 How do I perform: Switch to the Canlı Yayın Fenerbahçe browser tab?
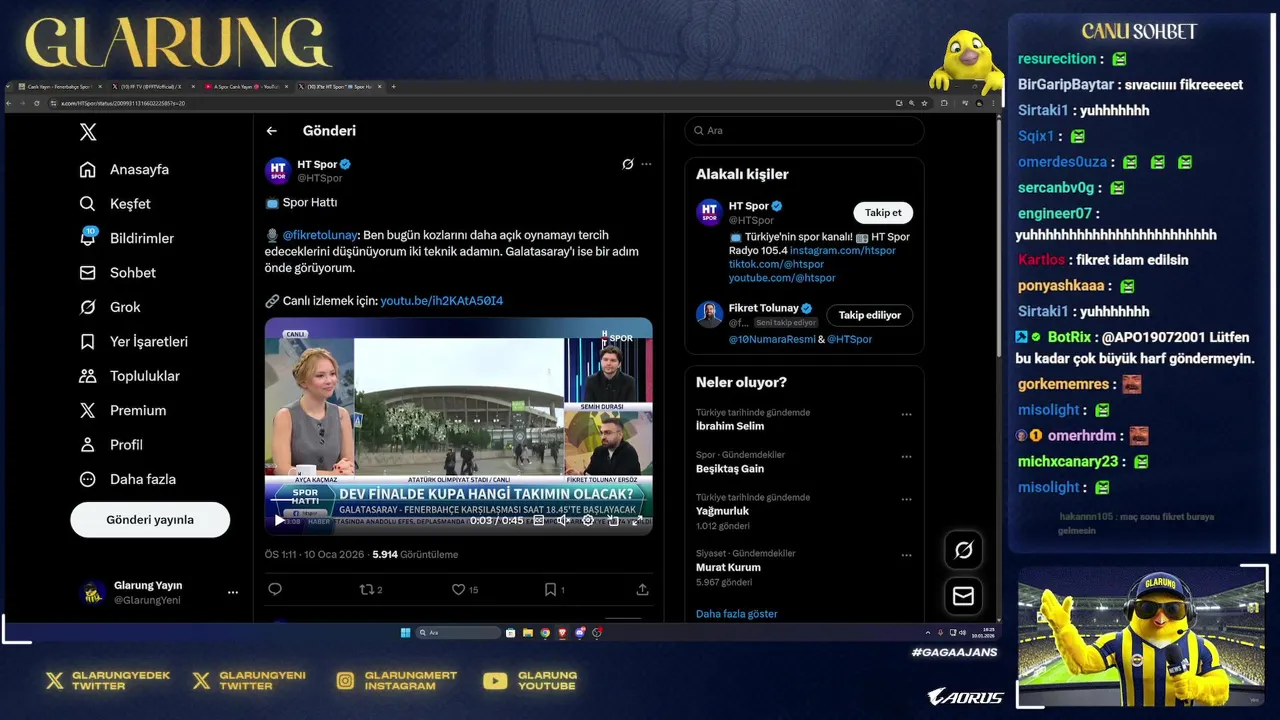coord(58,87)
